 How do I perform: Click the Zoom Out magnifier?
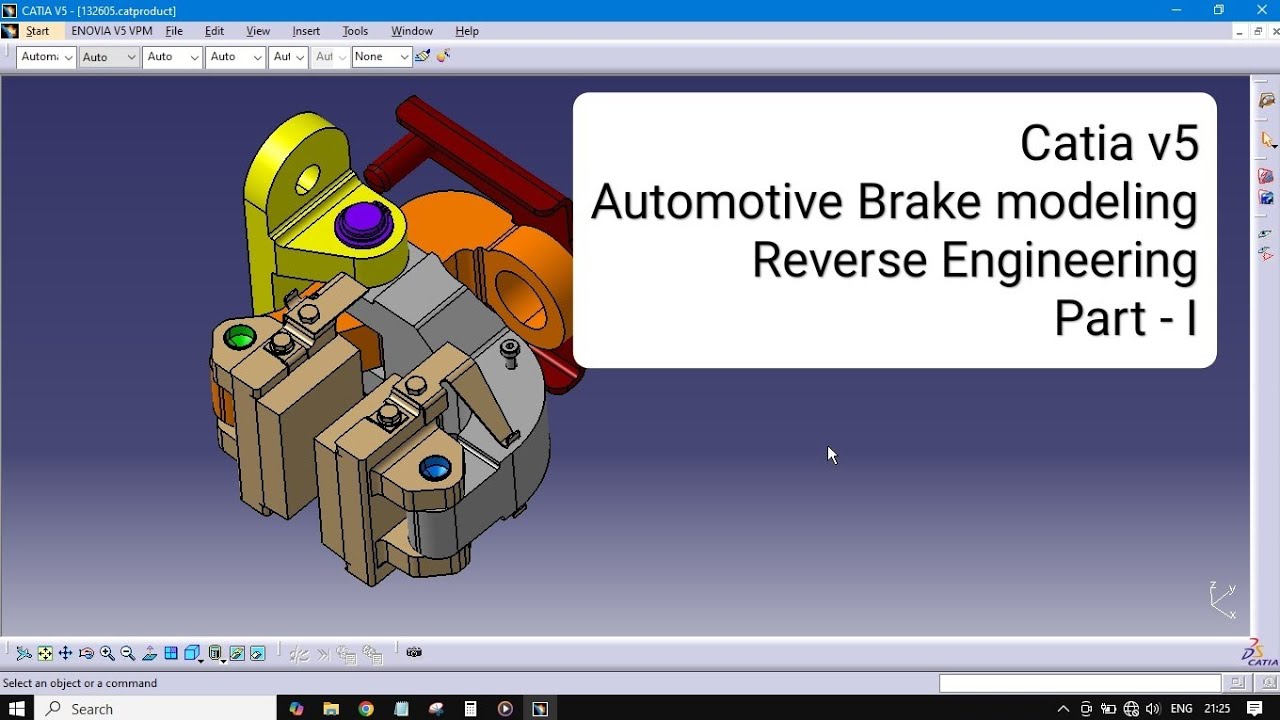[128, 653]
